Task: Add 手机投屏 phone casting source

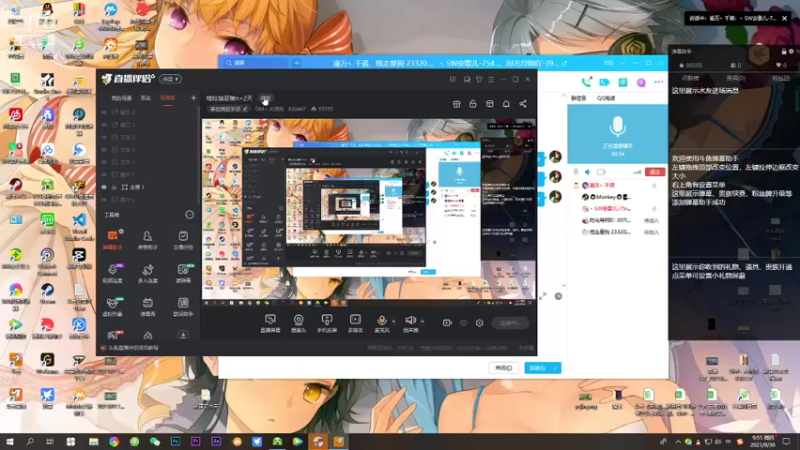Action: (x=327, y=323)
